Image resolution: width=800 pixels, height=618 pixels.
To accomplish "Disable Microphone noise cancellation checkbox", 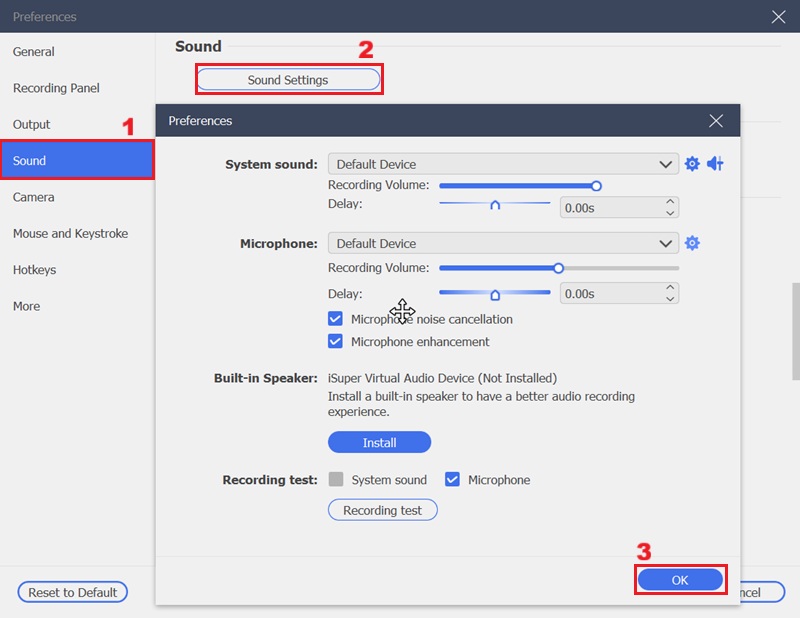I will pyautogui.click(x=336, y=319).
